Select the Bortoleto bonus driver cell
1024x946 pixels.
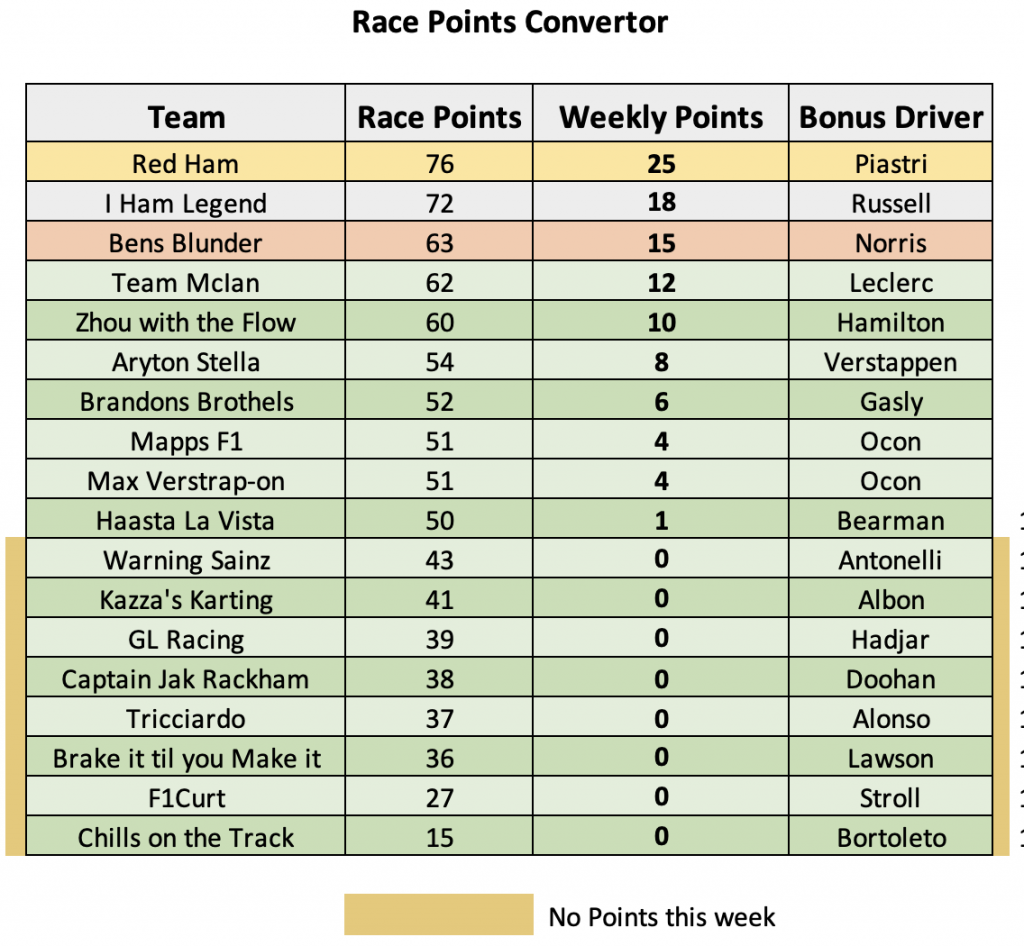[890, 836]
